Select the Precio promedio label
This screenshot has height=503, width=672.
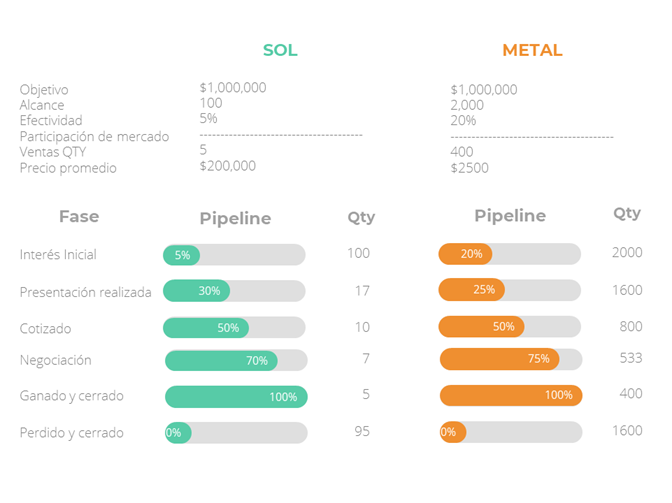[x=68, y=168]
